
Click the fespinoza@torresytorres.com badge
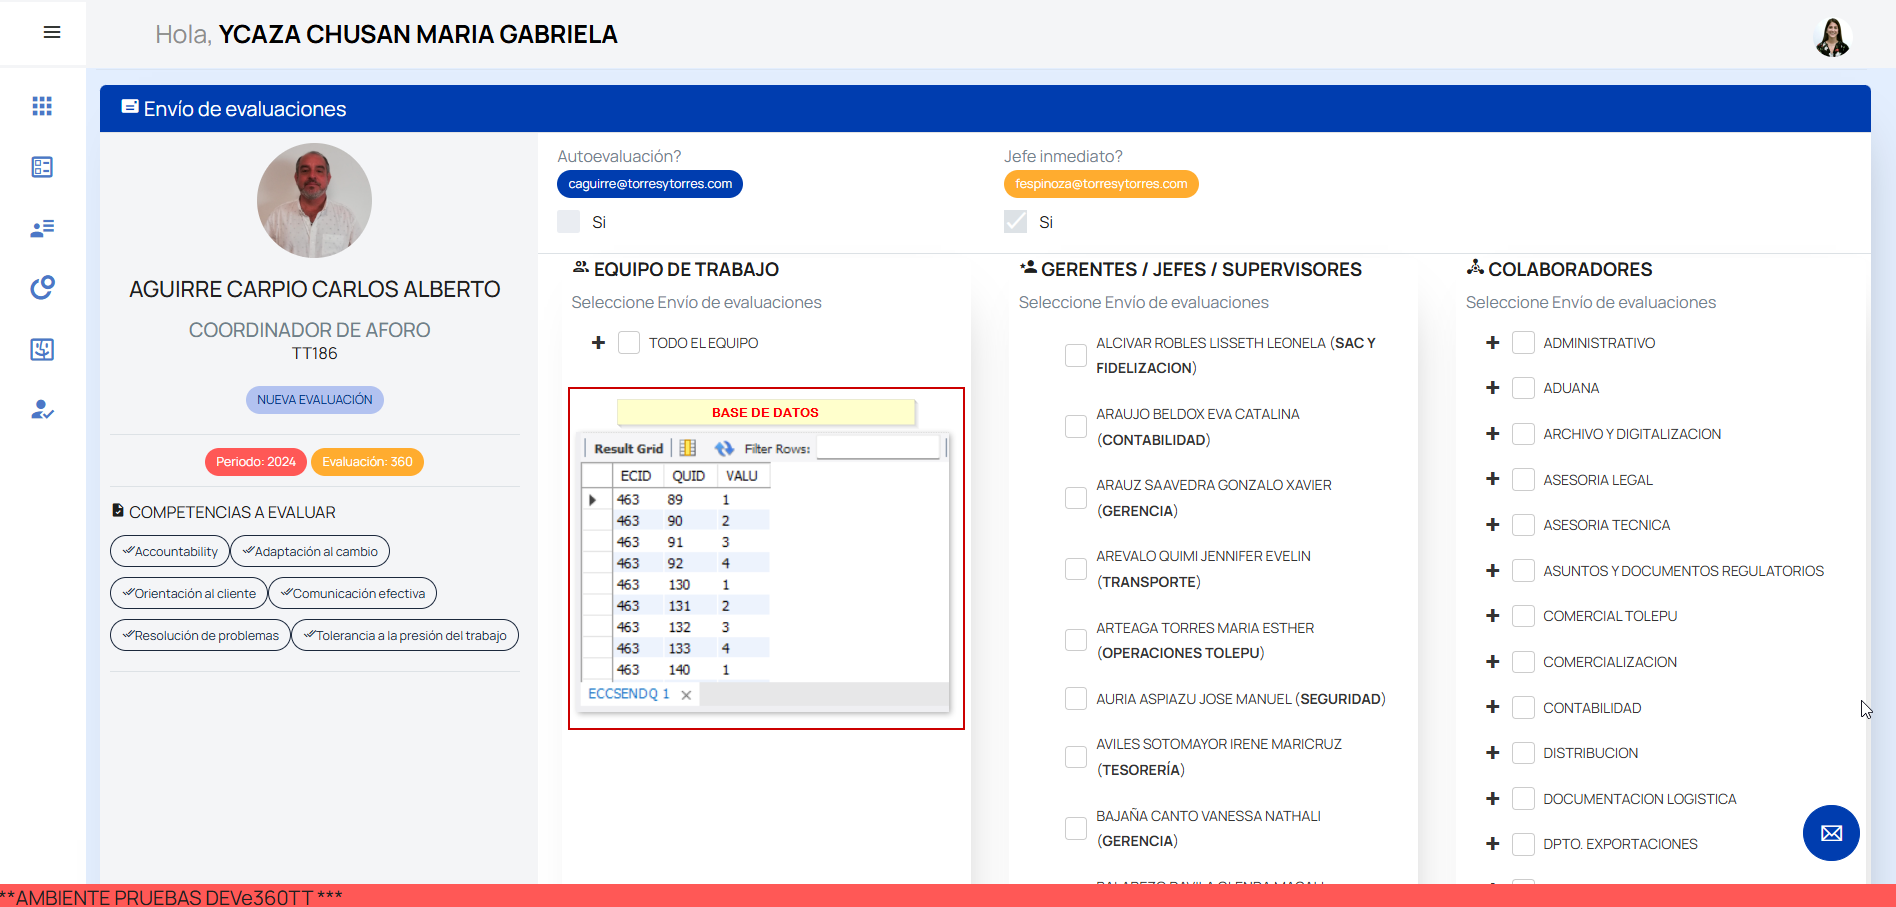coord(1100,183)
